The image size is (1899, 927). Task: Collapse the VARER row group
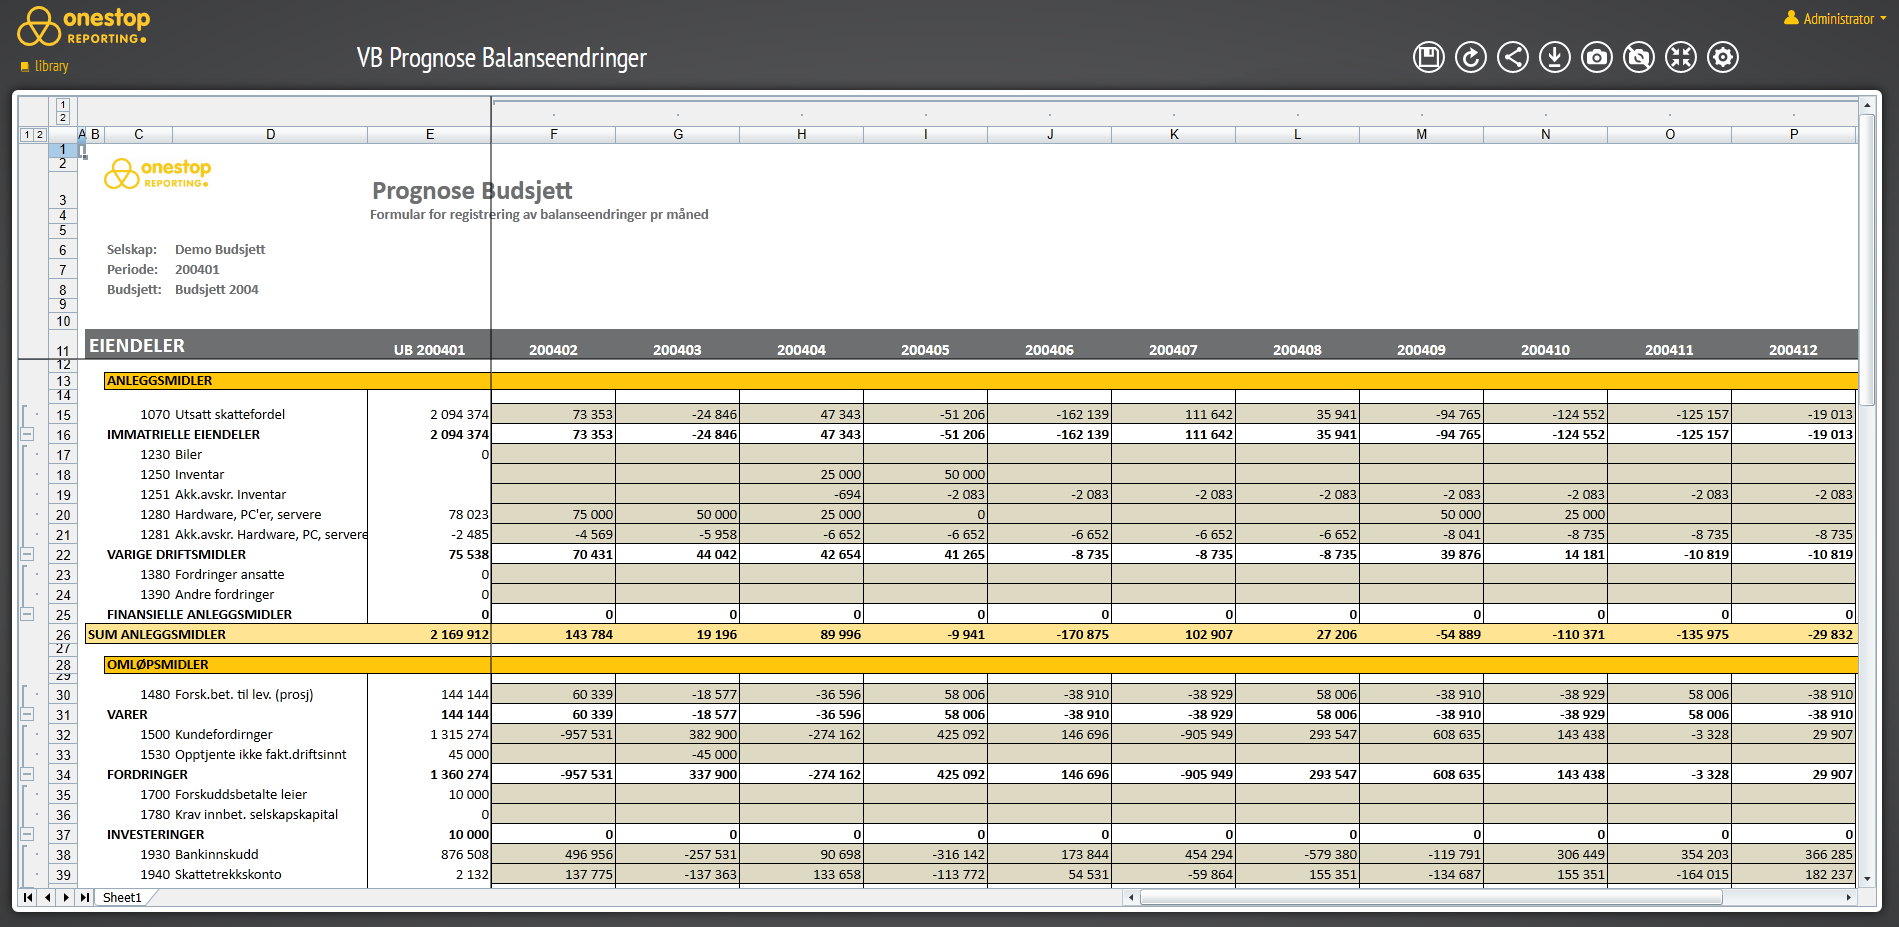[27, 714]
